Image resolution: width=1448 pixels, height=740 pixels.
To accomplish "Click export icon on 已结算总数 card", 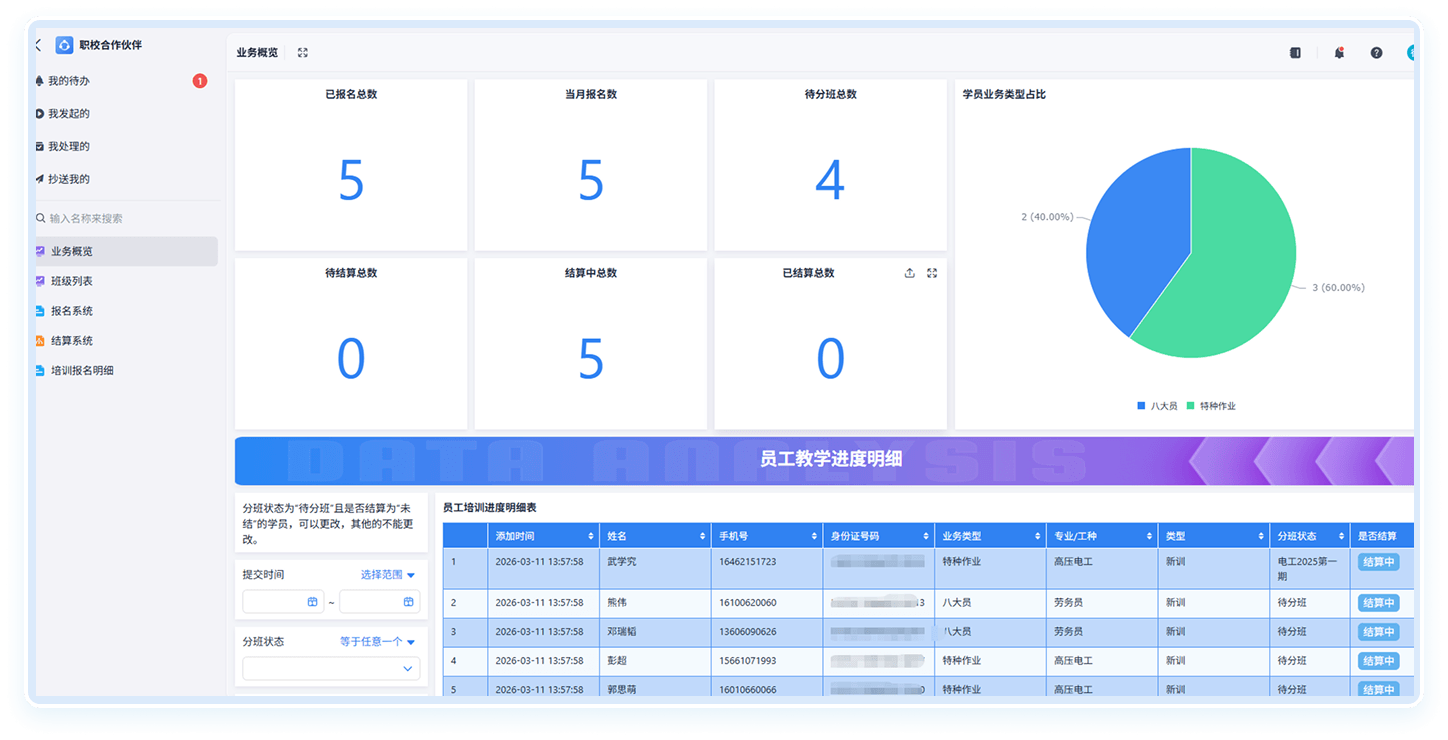I will [x=909, y=273].
